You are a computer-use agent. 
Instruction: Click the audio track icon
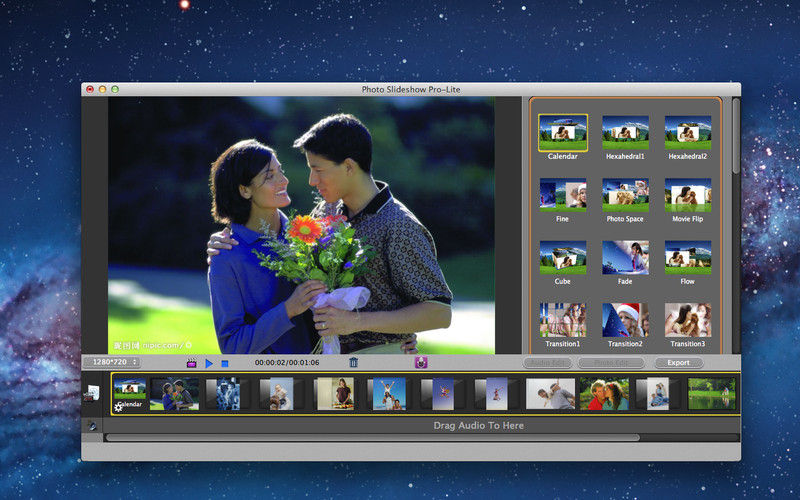(92, 425)
